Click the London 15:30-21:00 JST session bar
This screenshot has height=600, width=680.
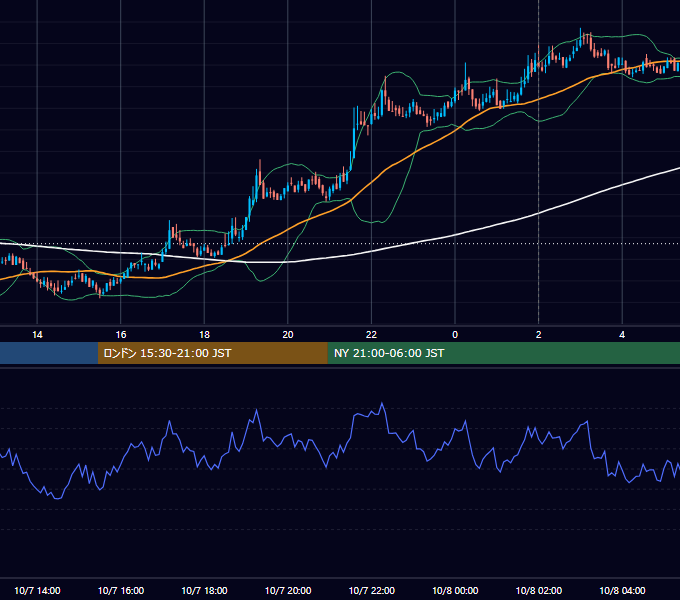click(x=212, y=353)
